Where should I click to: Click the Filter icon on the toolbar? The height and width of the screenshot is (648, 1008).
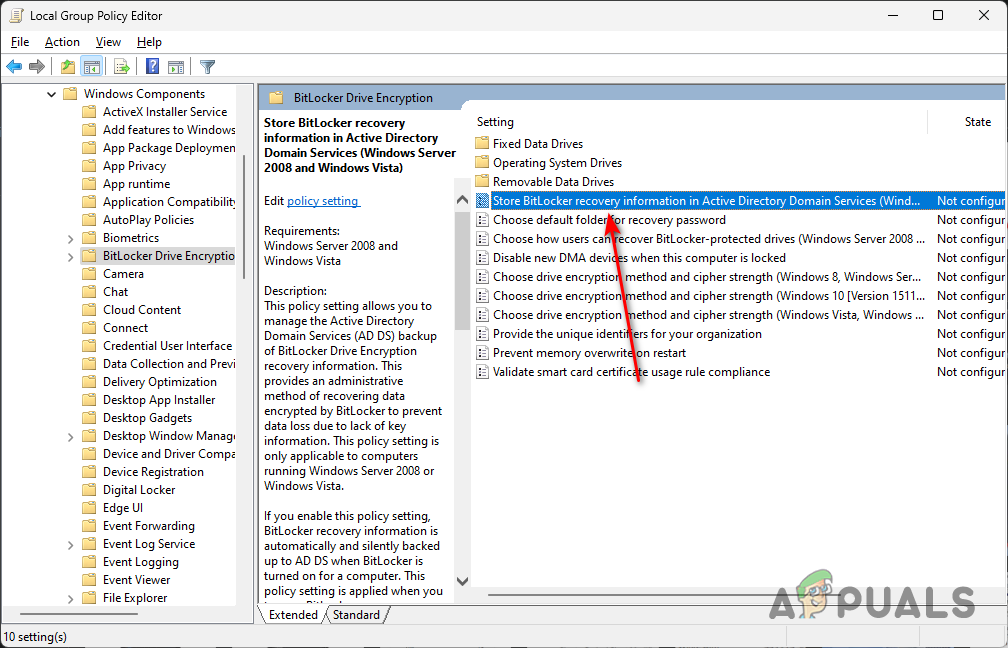tap(207, 66)
